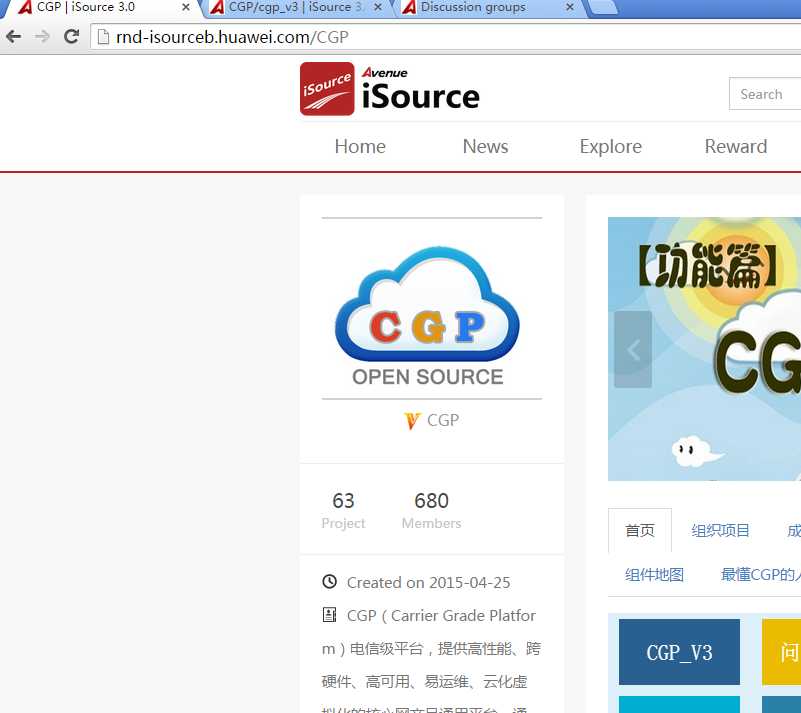Open the 组件地图 link
This screenshot has height=713, width=801.
click(x=654, y=575)
